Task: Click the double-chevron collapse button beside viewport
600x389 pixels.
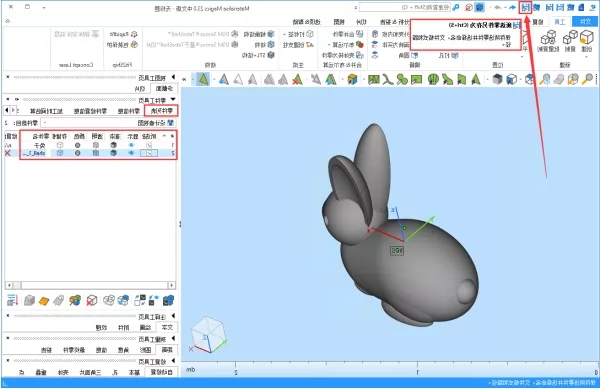Action: click(184, 79)
